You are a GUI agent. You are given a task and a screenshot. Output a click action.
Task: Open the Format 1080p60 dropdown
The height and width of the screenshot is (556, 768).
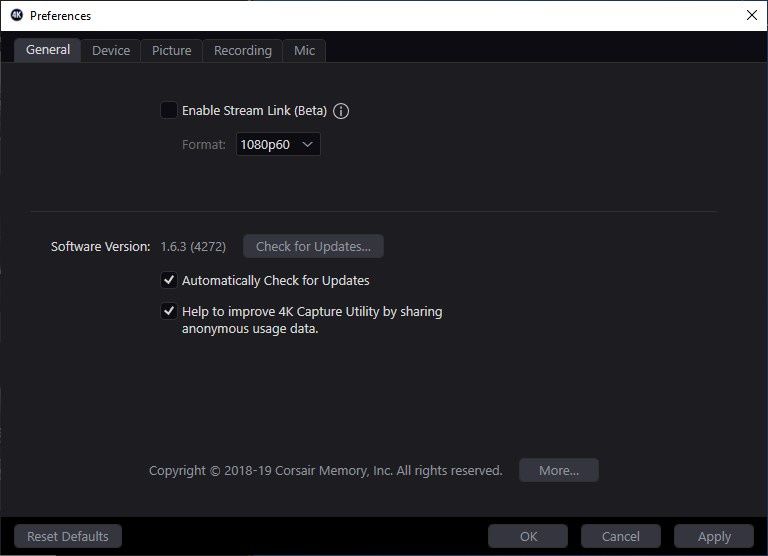pyautogui.click(x=278, y=145)
